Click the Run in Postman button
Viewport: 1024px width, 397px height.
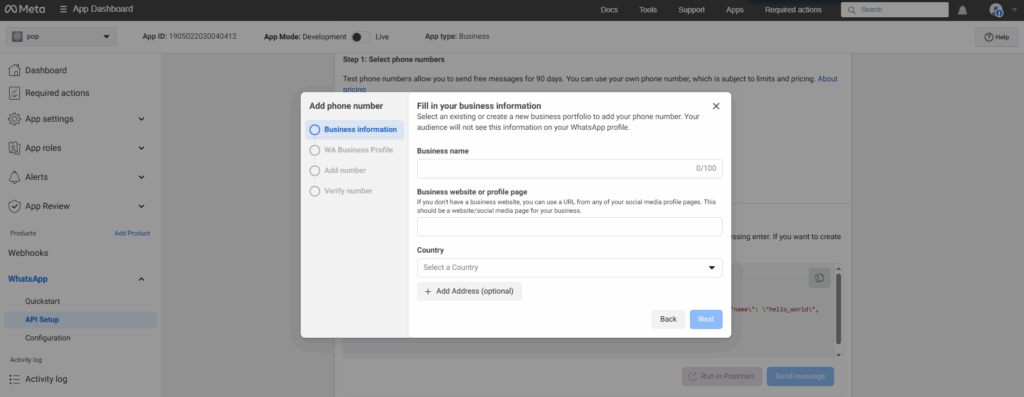(x=722, y=376)
